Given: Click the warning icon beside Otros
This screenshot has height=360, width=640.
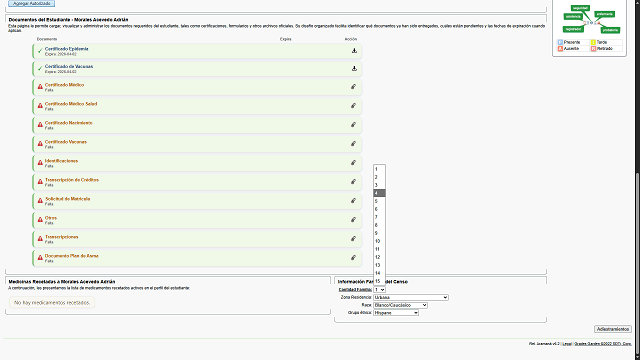Looking at the screenshot, I should [40, 220].
